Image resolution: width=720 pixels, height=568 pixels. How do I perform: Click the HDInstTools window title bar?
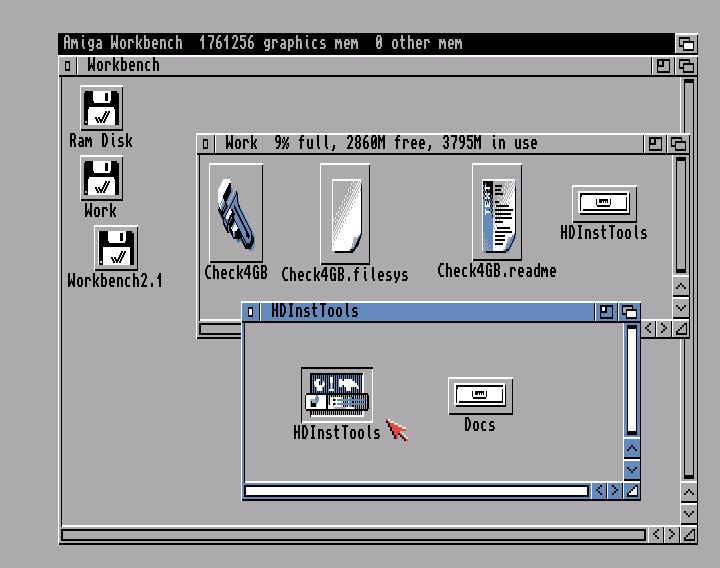tap(420, 312)
